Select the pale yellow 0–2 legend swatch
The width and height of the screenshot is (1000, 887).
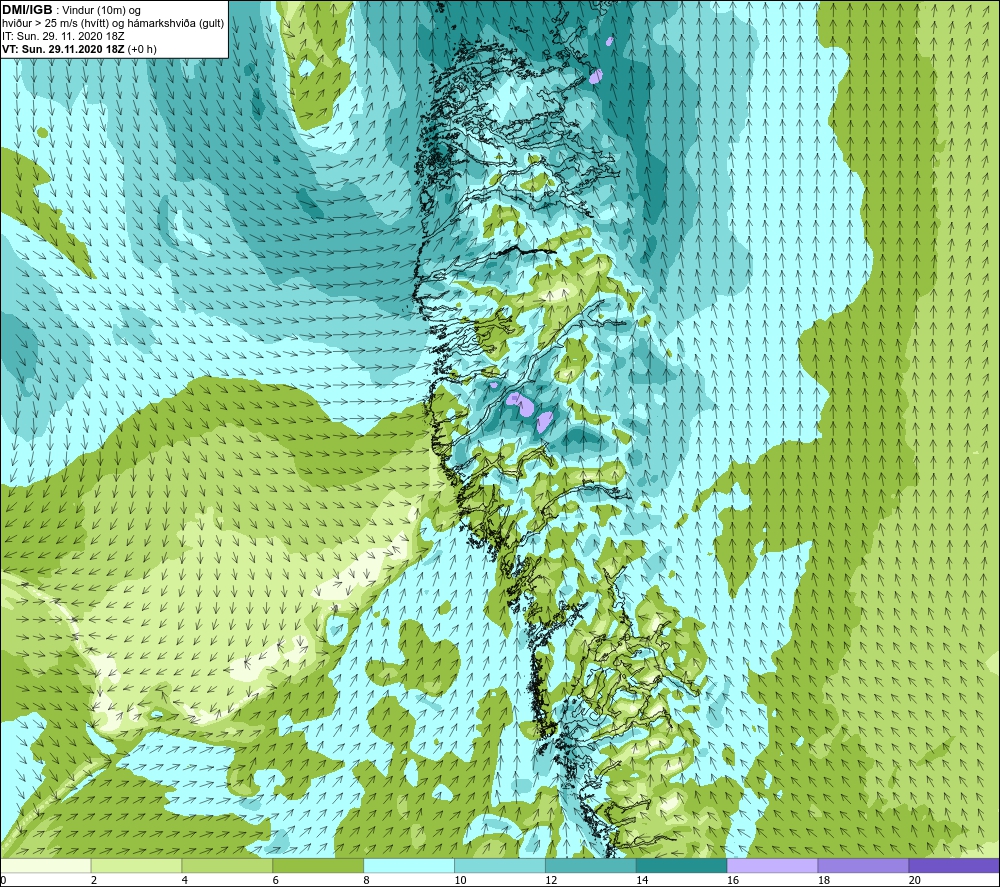pos(46,865)
